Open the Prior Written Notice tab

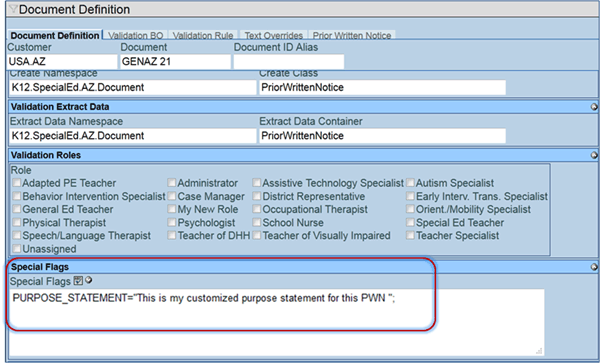coord(352,35)
